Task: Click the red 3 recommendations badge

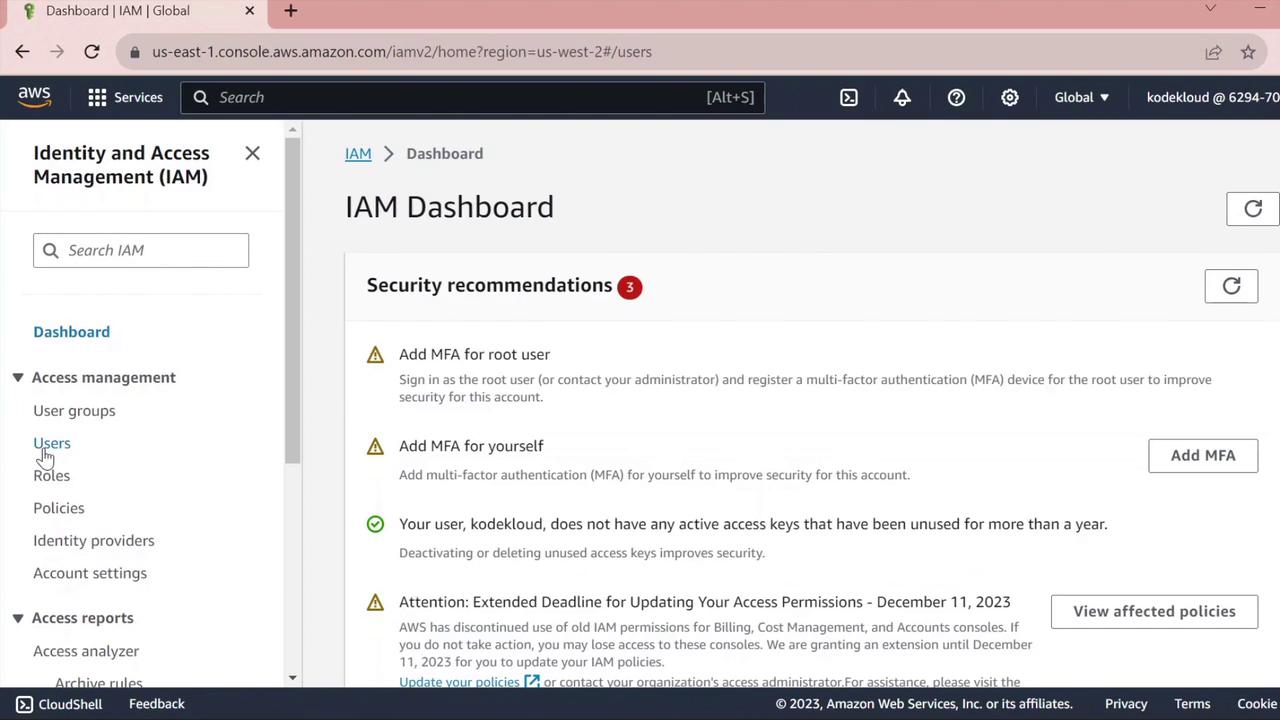Action: 629,287
